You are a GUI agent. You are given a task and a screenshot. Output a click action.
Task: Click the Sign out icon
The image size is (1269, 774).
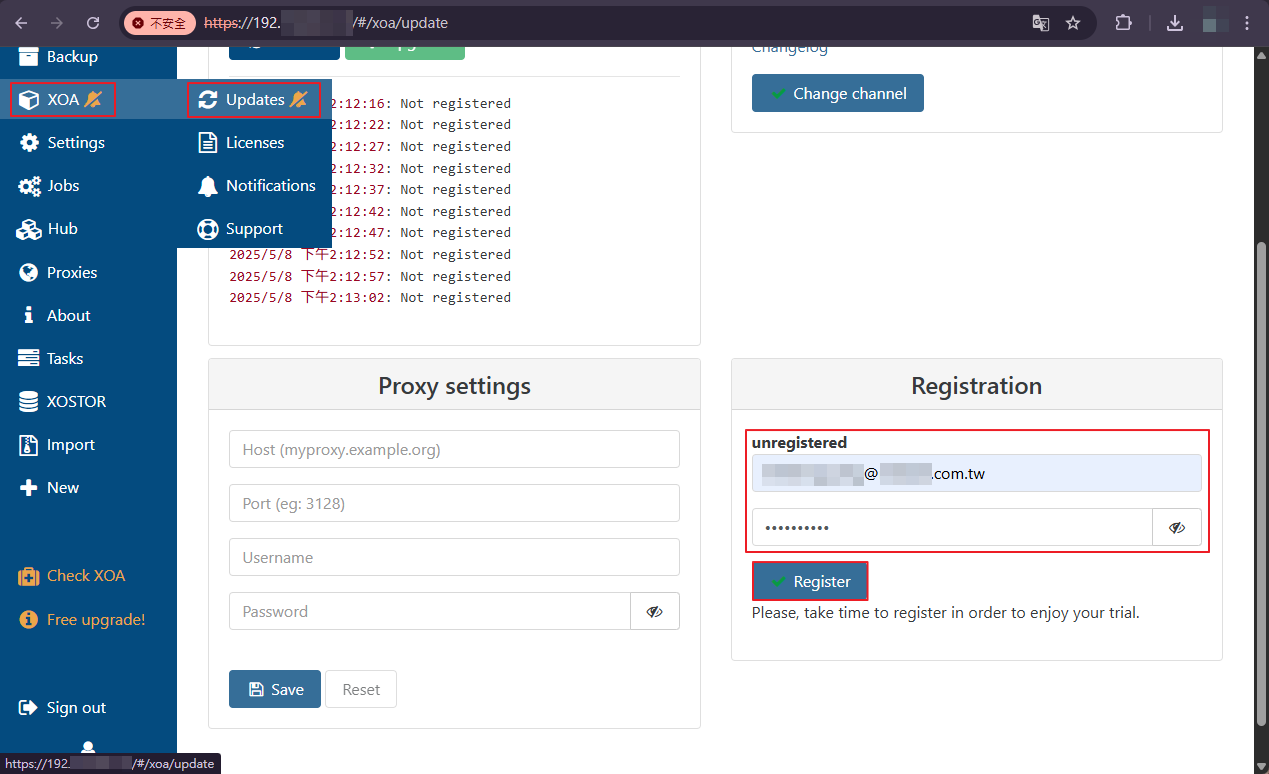coord(29,708)
